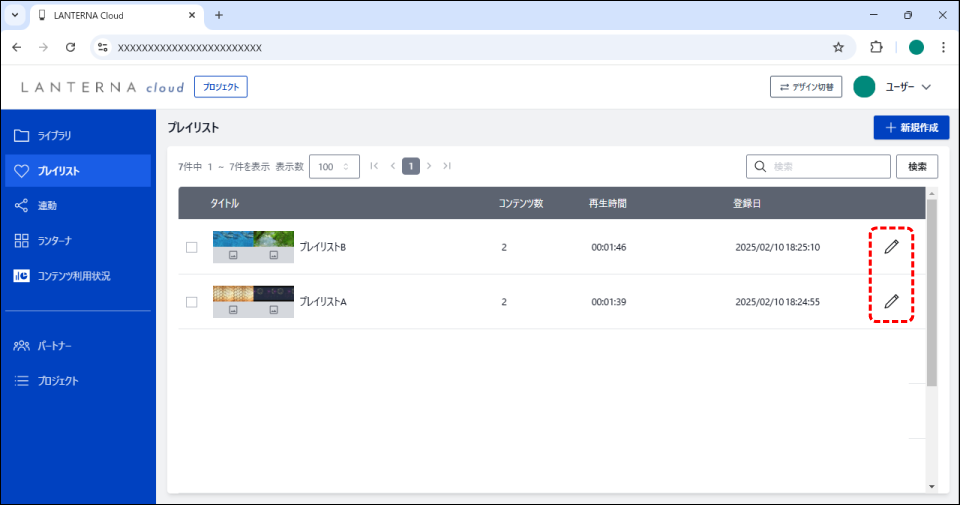Click the playlist list vertical scrollbar
Image resolution: width=960 pixels, height=505 pixels.
[x=932, y=290]
